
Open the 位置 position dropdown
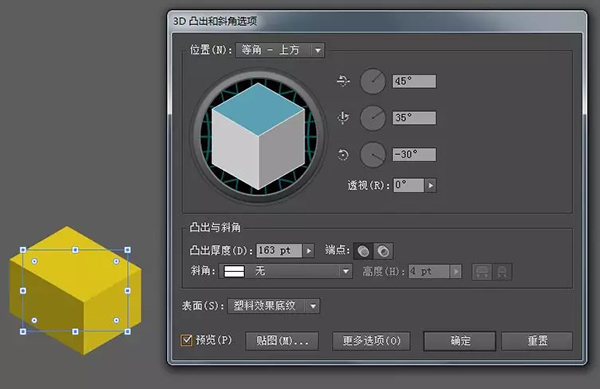280,50
